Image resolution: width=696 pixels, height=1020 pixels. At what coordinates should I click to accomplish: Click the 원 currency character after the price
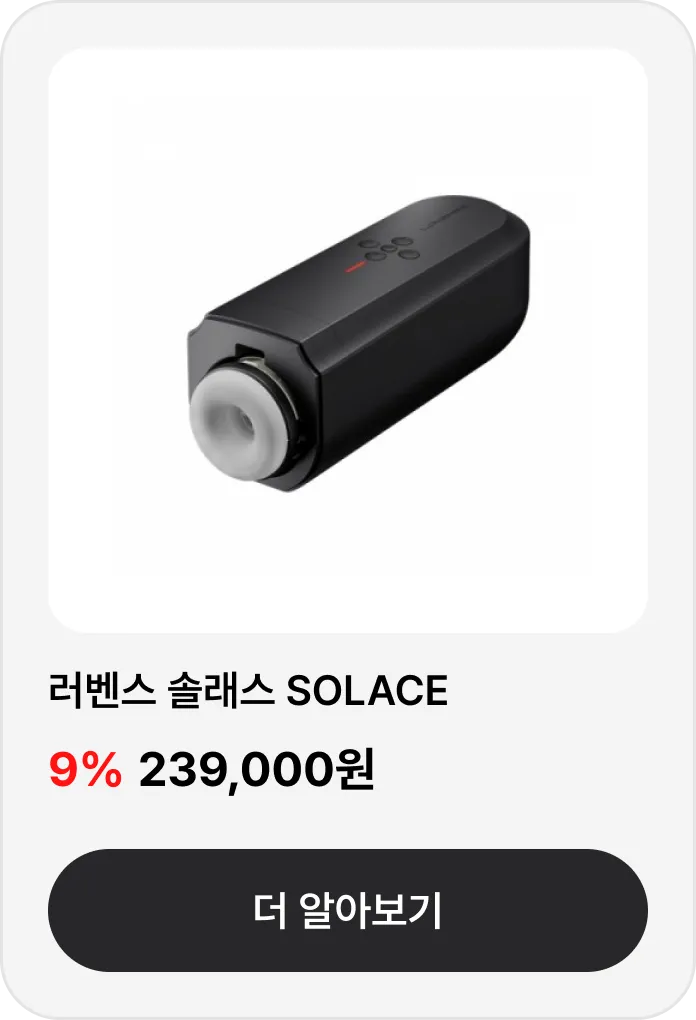[x=354, y=770]
